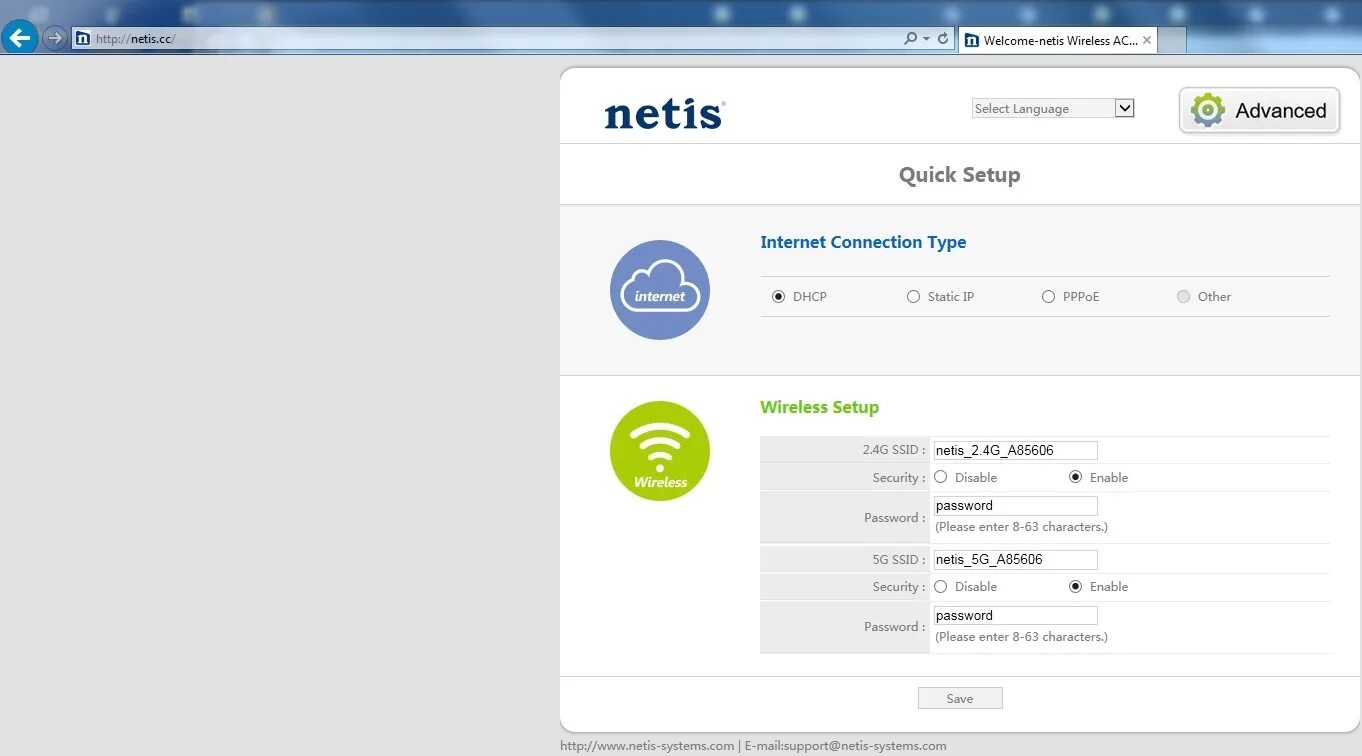Open a new blank browser tab

tap(1172, 41)
